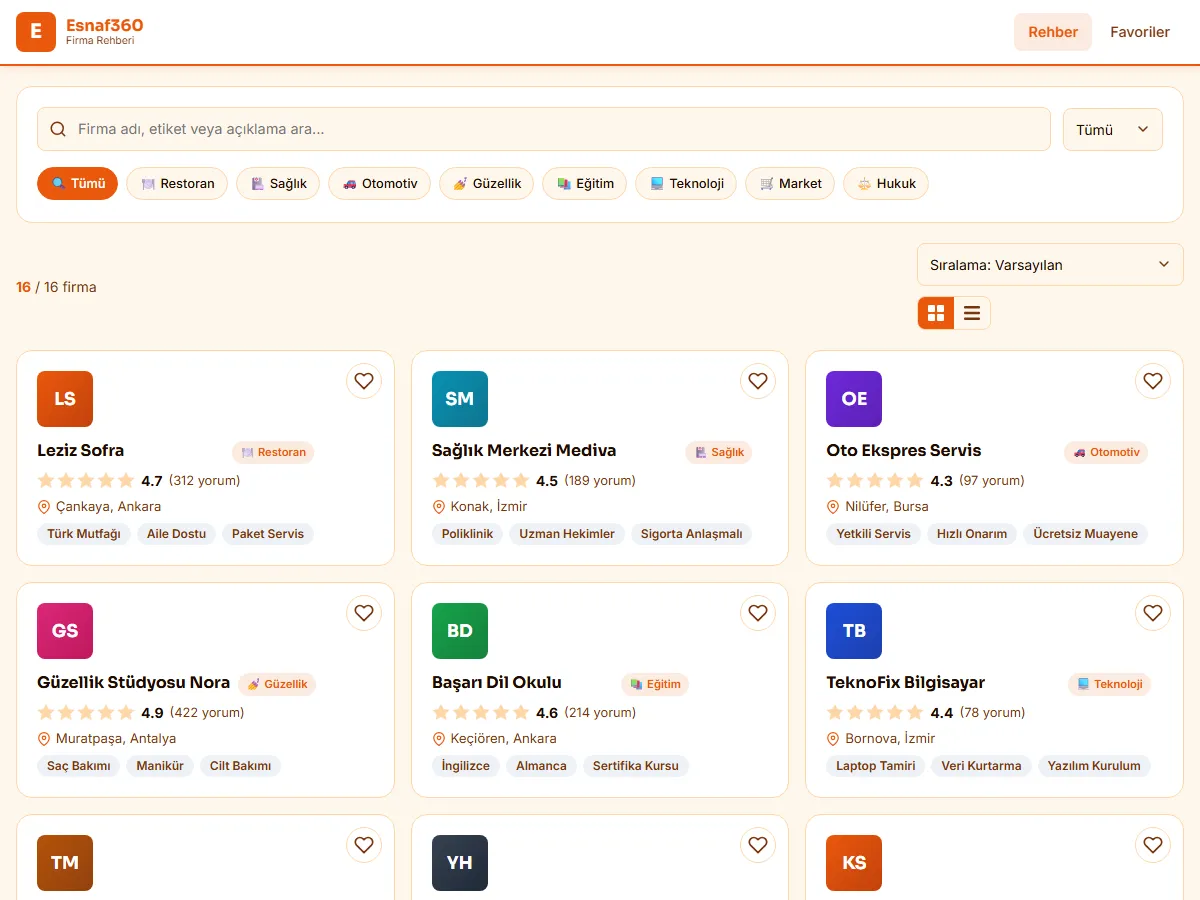Image resolution: width=1200 pixels, height=900 pixels.
Task: Filter by Güzellik category chip
Action: tap(487, 184)
